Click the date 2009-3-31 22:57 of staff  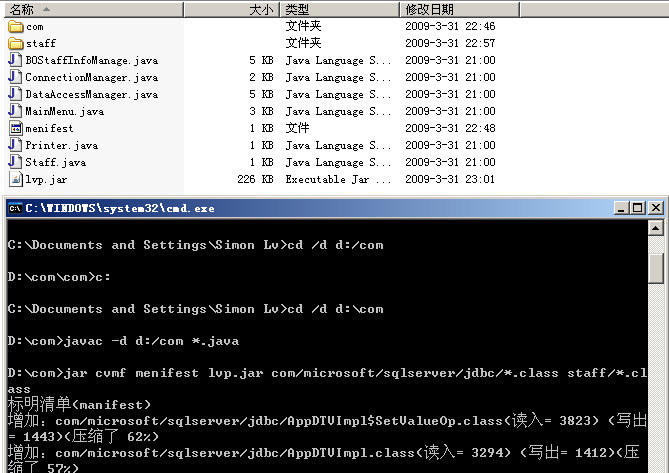450,44
